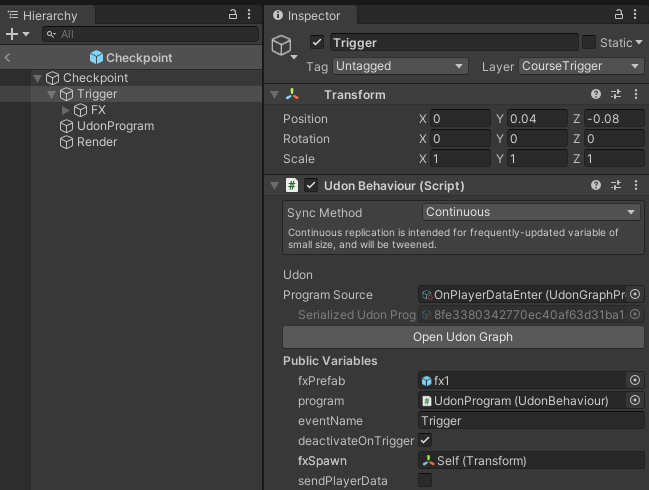This screenshot has width=649, height=490.
Task: Click the Transform component axes icon
Action: [x=292, y=94]
